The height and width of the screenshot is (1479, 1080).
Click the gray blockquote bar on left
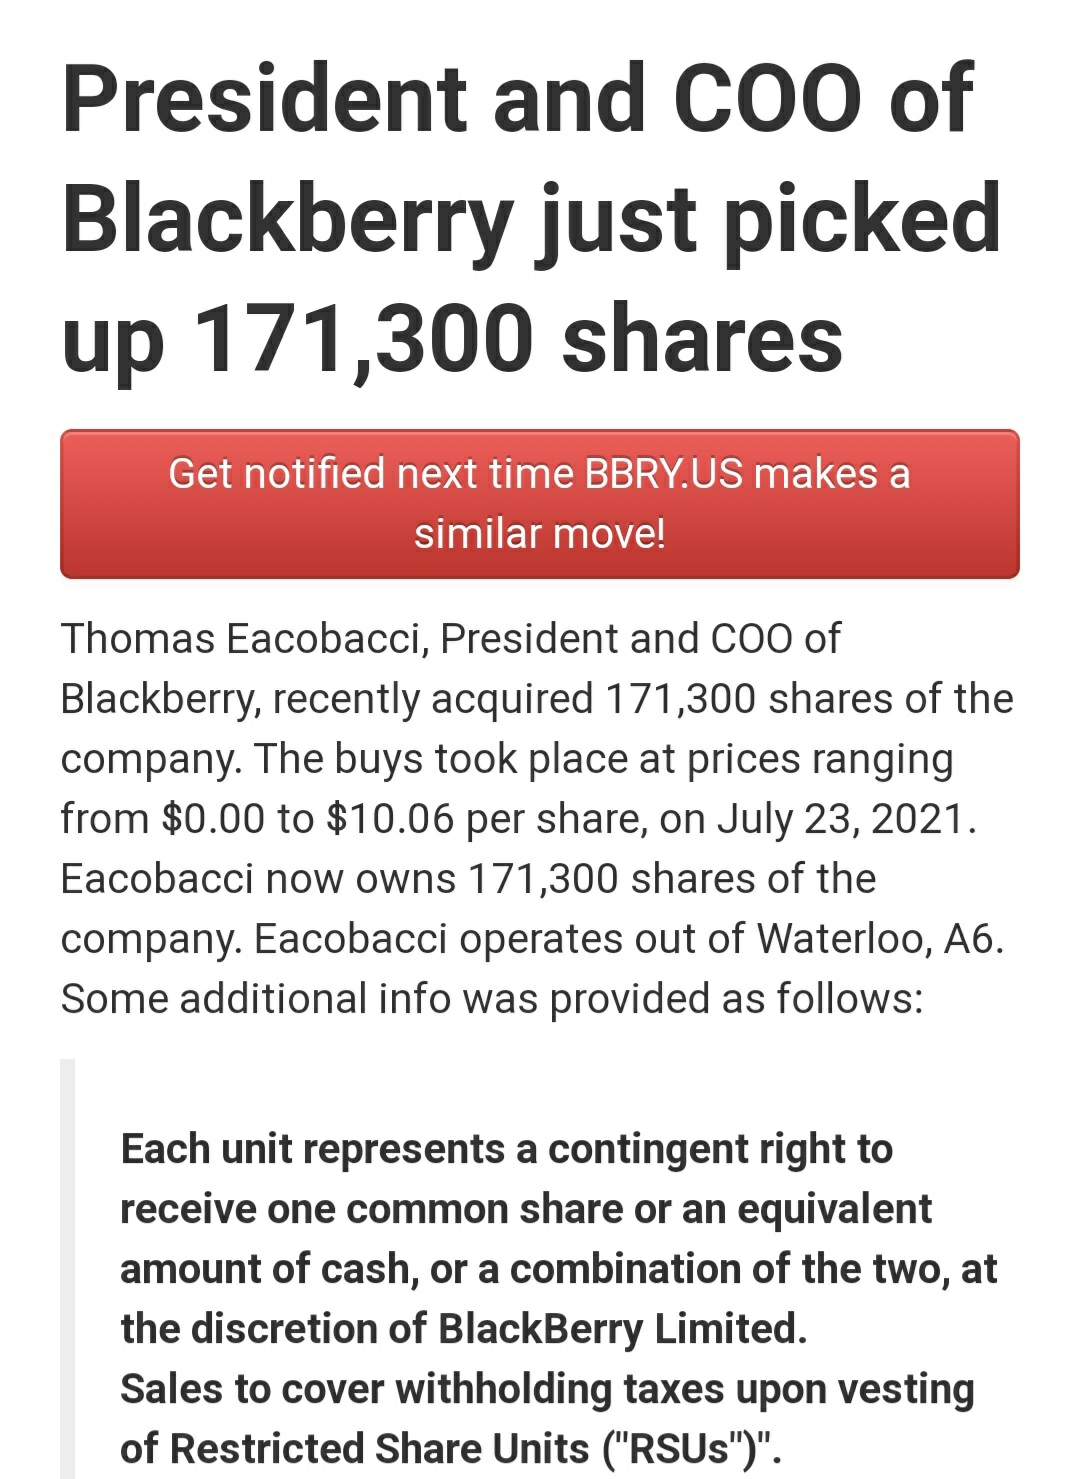coord(67,1268)
